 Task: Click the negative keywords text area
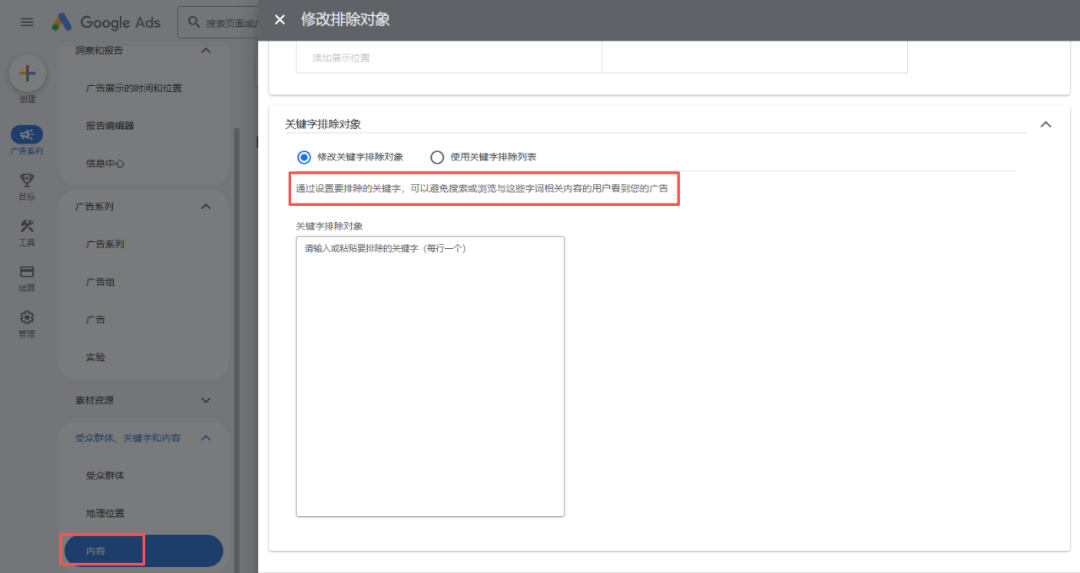(x=430, y=377)
